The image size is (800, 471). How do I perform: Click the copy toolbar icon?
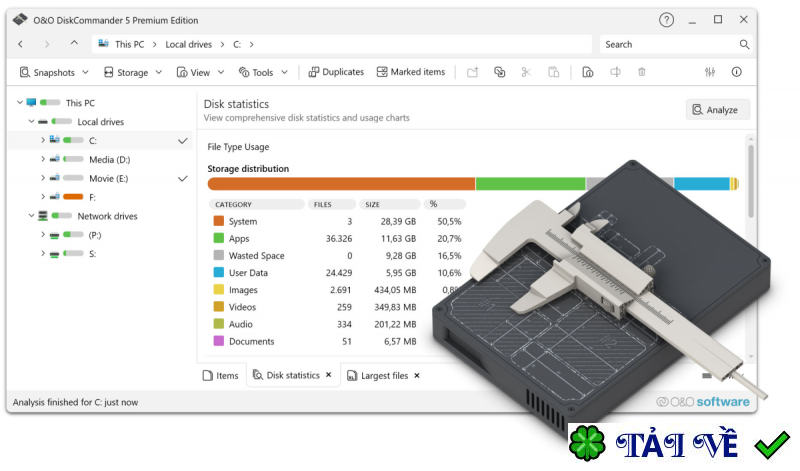[x=499, y=72]
